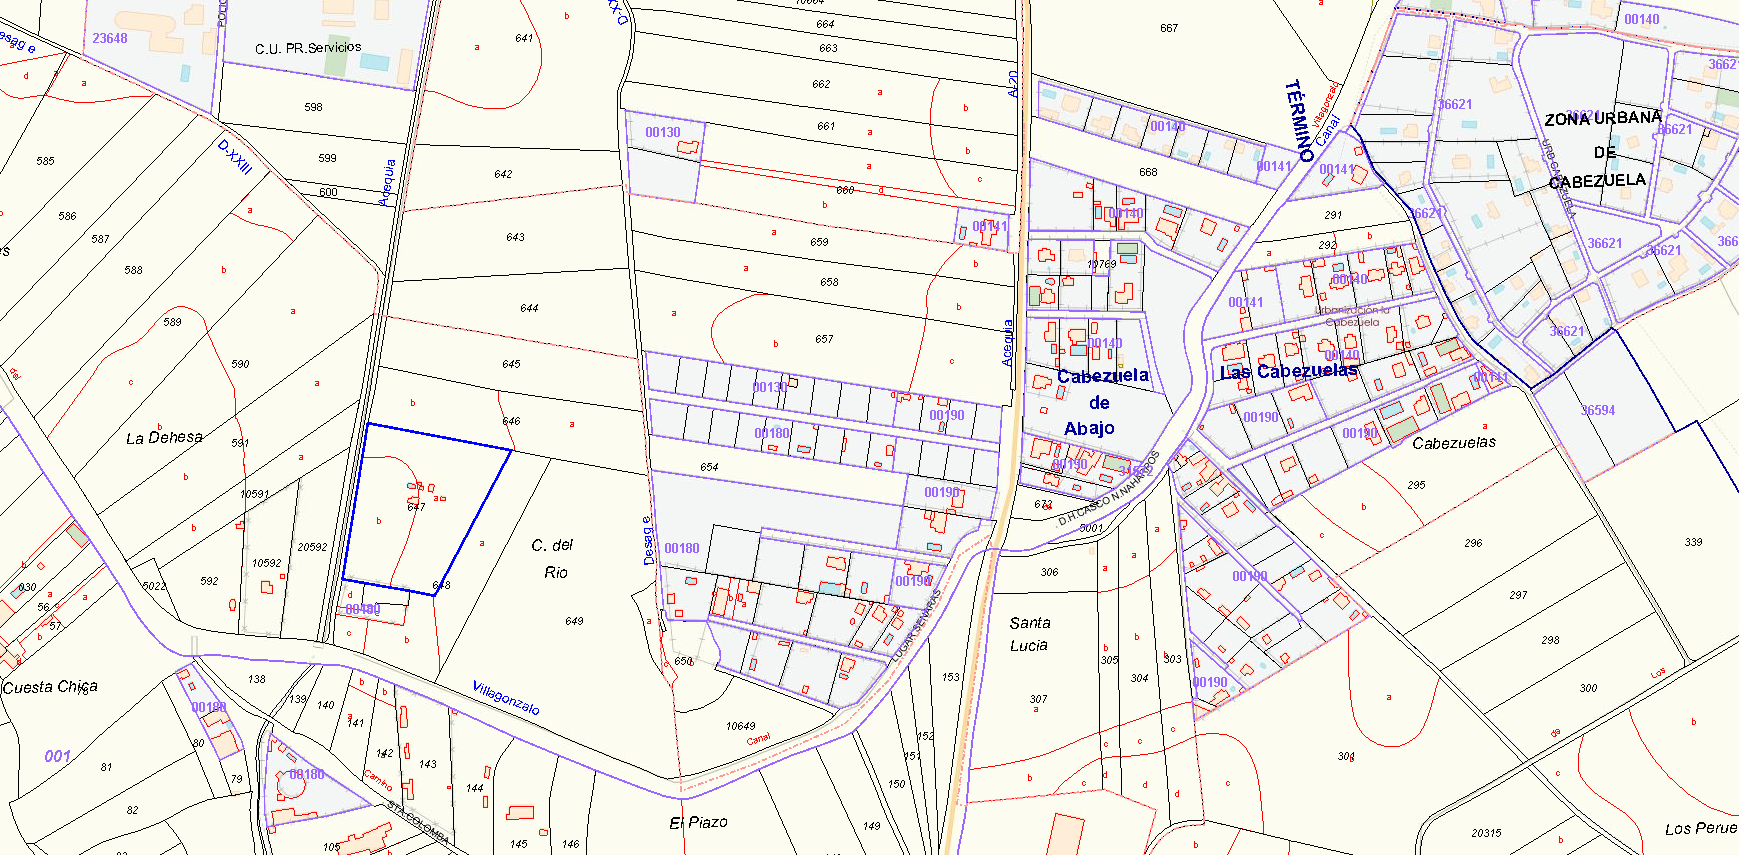This screenshot has width=1739, height=855.
Task: Select the polygon 001 label
Action: click(x=57, y=756)
